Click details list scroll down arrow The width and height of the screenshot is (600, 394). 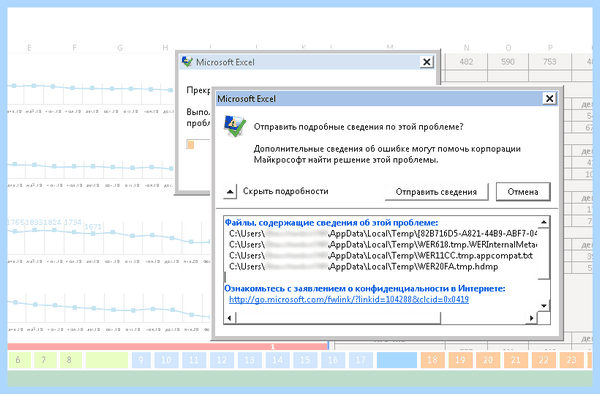point(543,305)
